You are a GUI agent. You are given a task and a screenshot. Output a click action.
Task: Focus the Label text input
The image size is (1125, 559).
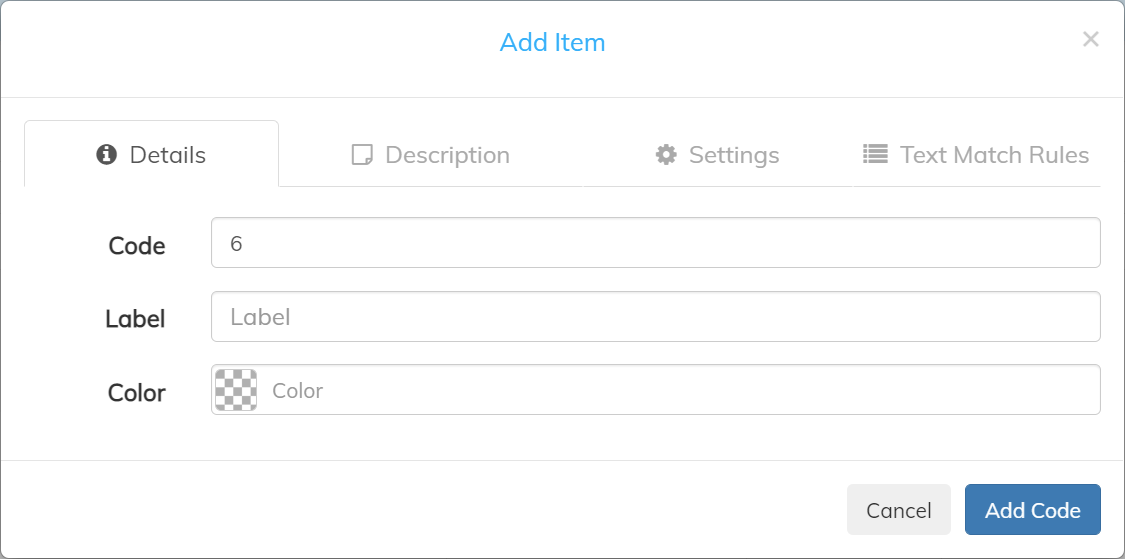tap(656, 316)
